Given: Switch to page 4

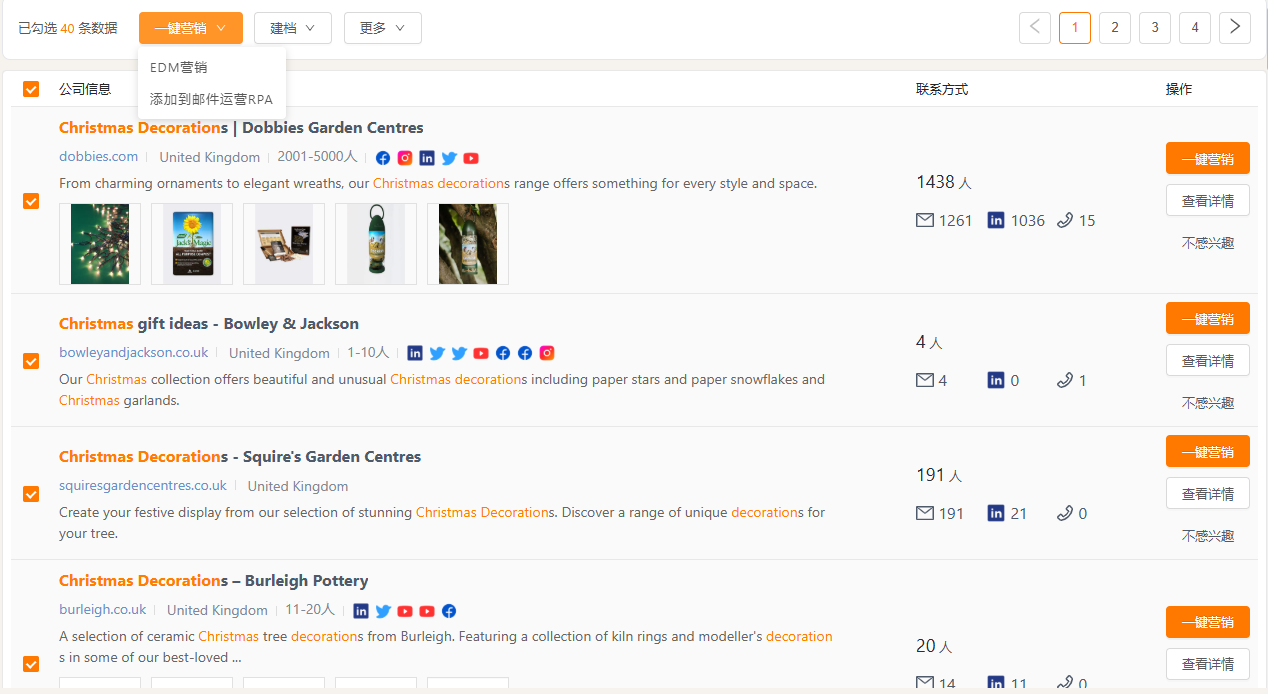Looking at the screenshot, I should (x=1195, y=27).
